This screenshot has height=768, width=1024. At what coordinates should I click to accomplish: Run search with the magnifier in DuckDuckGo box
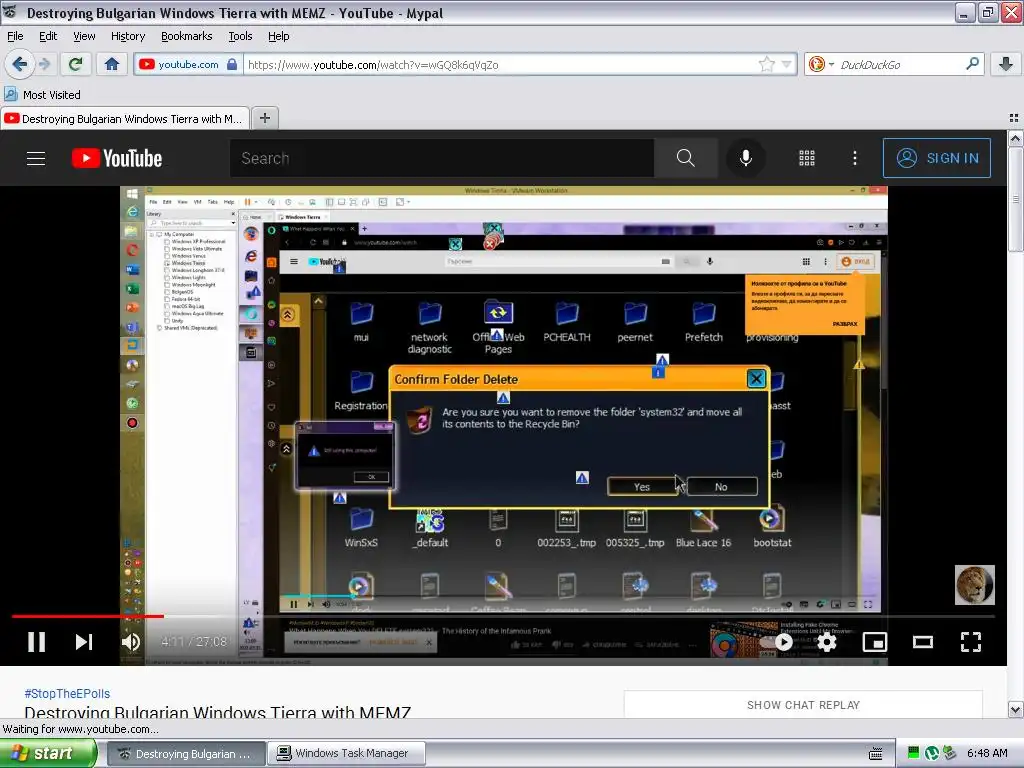[x=972, y=64]
